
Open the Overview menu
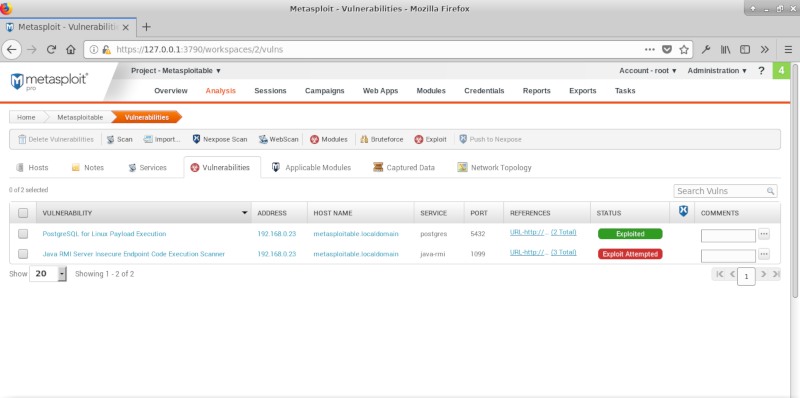[171, 91]
